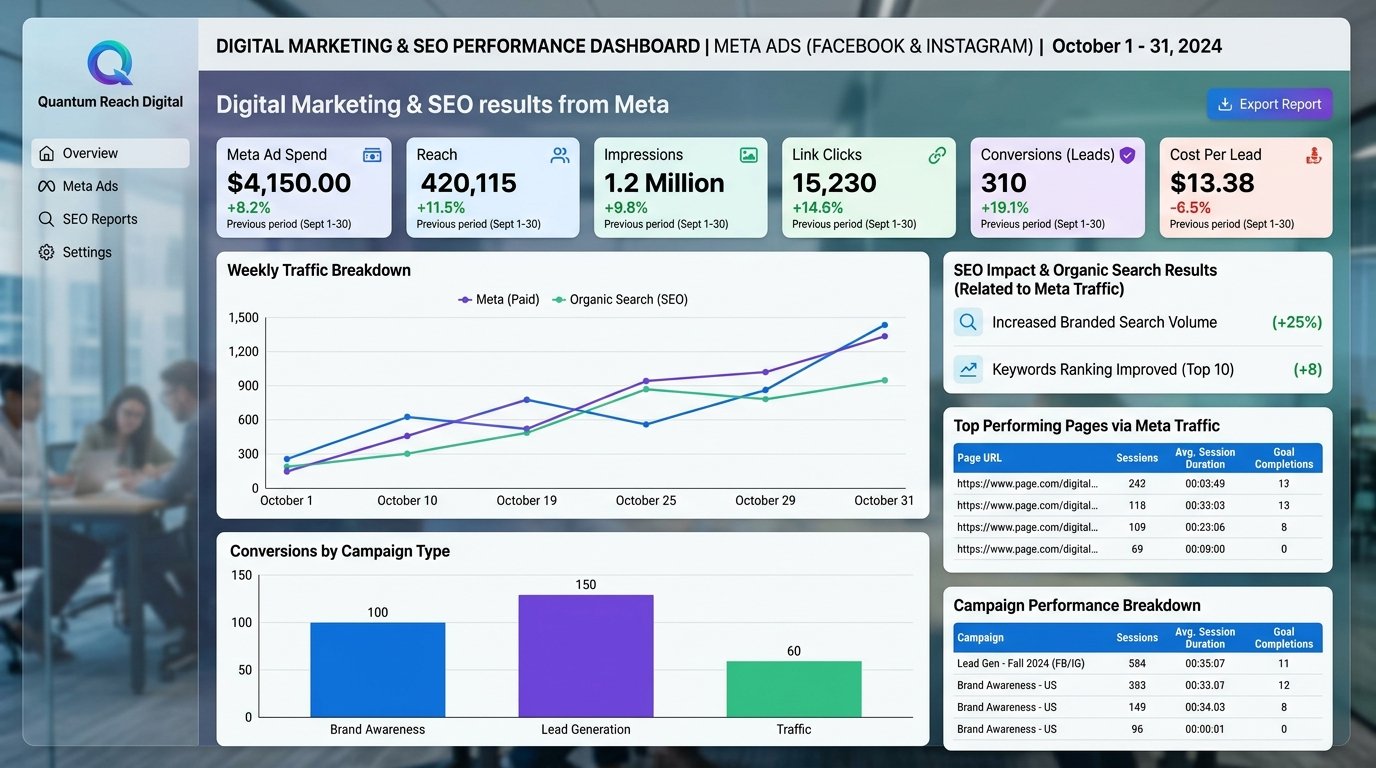Click the SEO Reports magnifier icon
Viewport: 1376px width, 768px height.
(46, 219)
